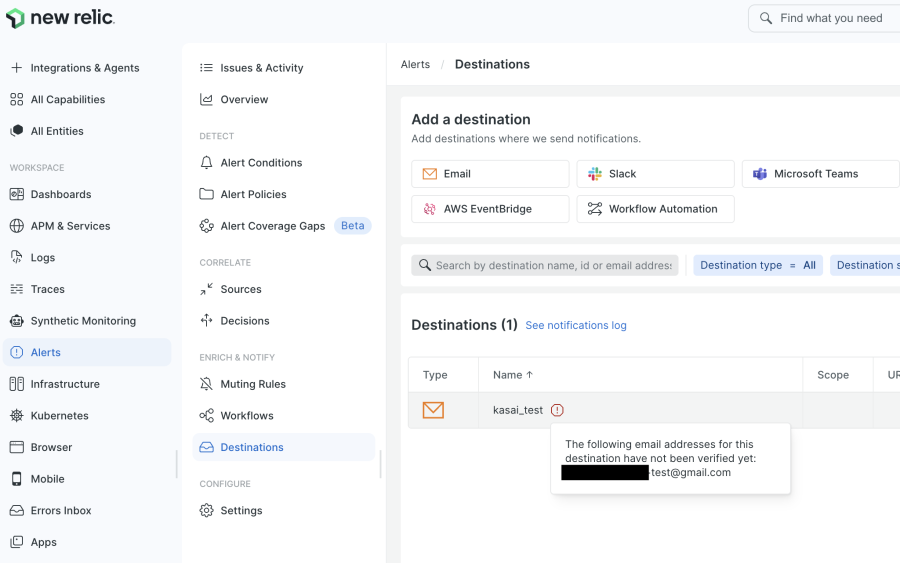This screenshot has height=563, width=900.
Task: Click the Workflows icon
Action: click(206, 416)
